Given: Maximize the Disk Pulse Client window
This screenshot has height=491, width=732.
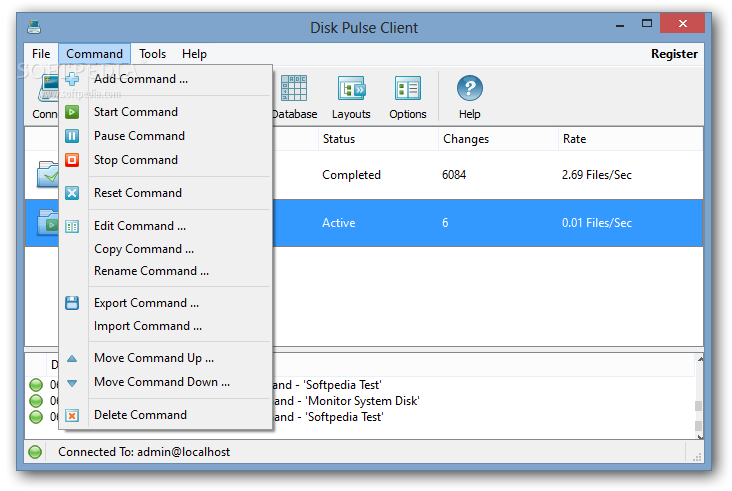Looking at the screenshot, I should coord(647,24).
